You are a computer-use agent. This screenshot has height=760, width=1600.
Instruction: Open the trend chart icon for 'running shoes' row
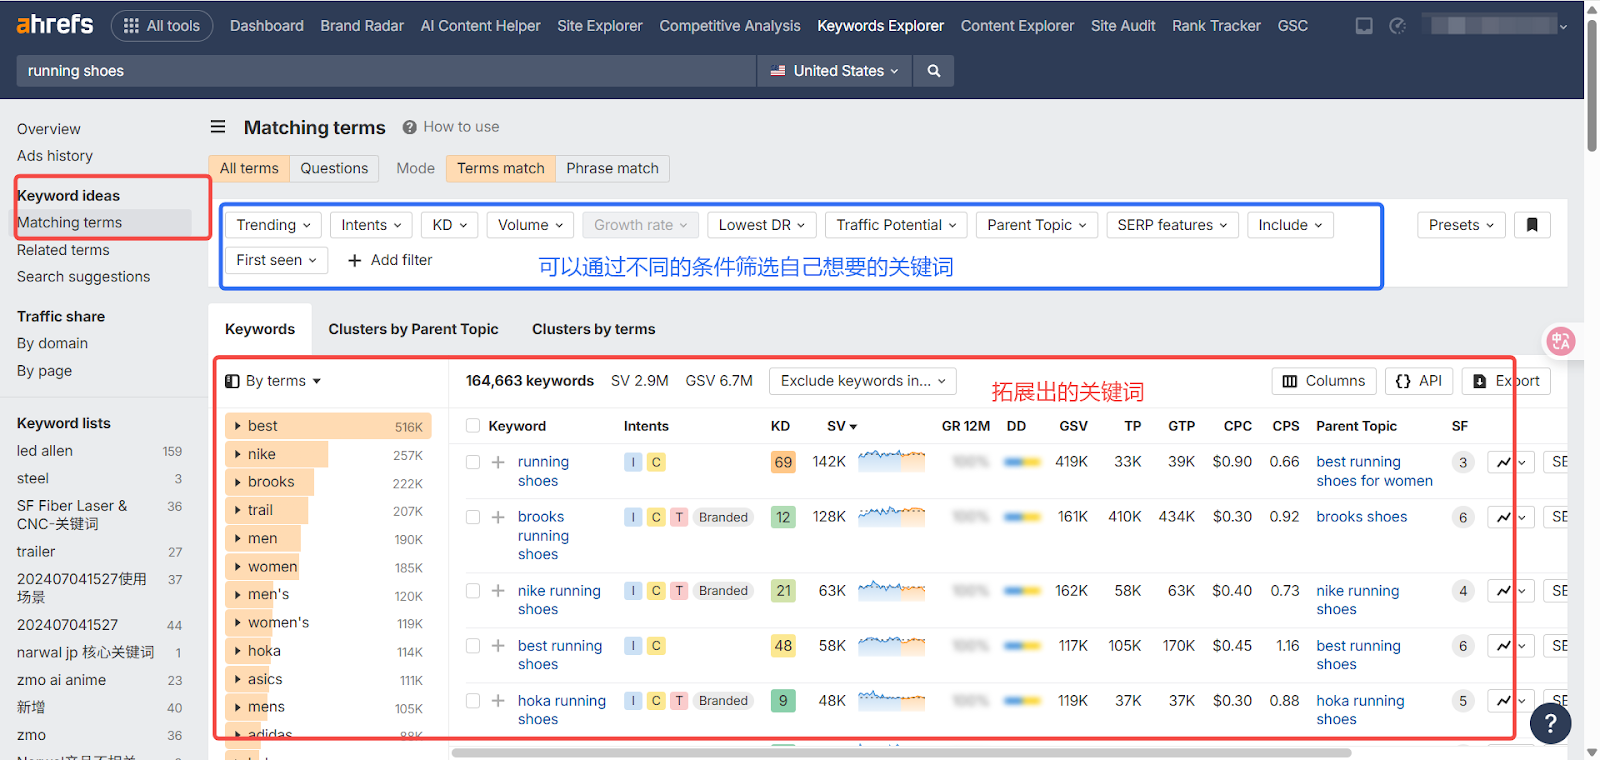(x=1503, y=462)
